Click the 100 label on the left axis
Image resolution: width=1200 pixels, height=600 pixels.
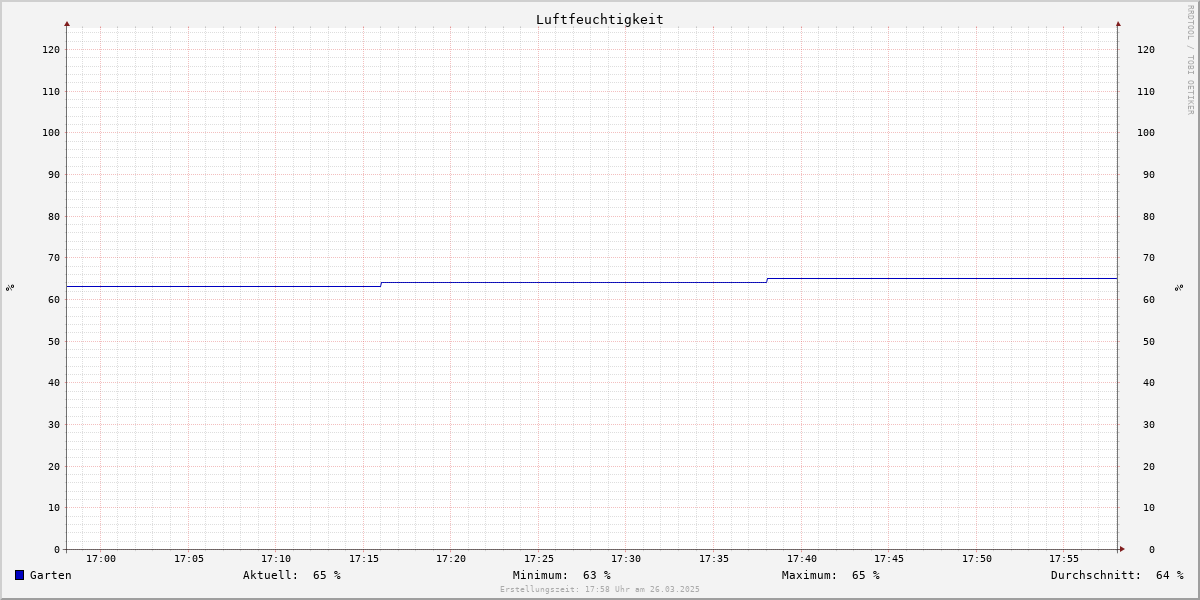(51, 133)
